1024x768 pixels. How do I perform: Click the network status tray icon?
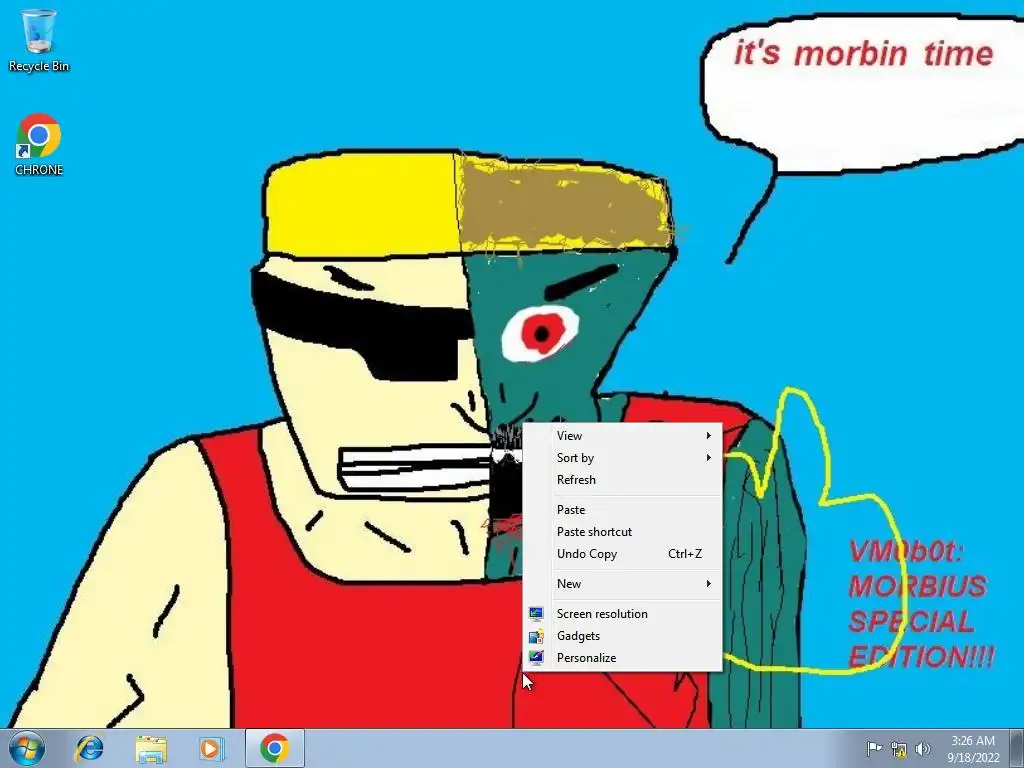coord(899,748)
